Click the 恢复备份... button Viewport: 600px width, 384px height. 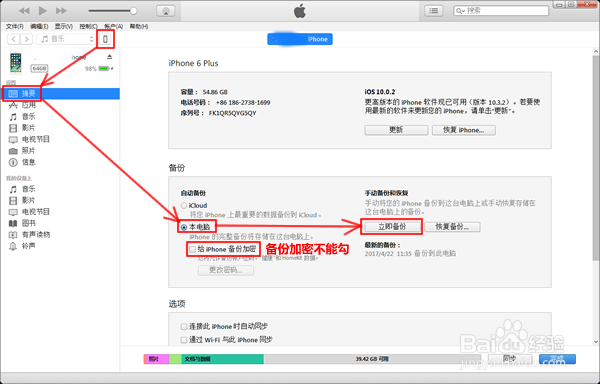coord(452,227)
